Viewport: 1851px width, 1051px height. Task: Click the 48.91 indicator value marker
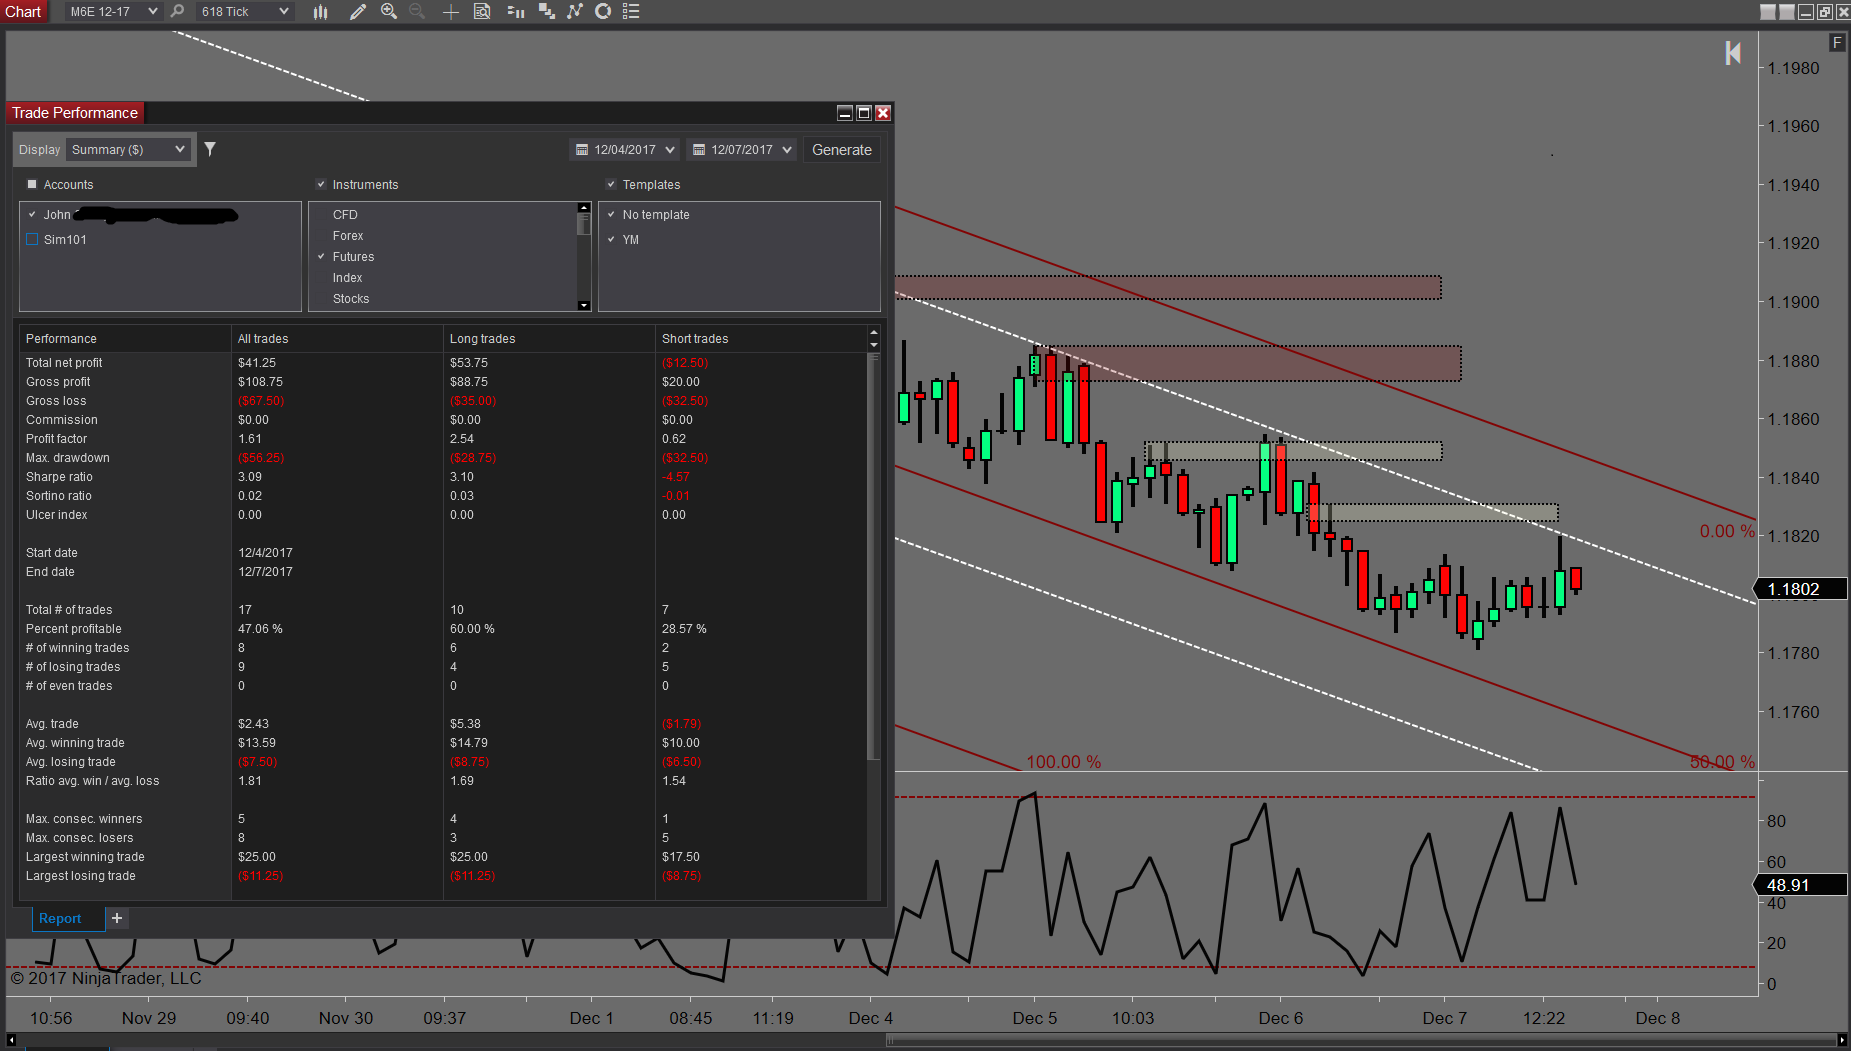1800,885
